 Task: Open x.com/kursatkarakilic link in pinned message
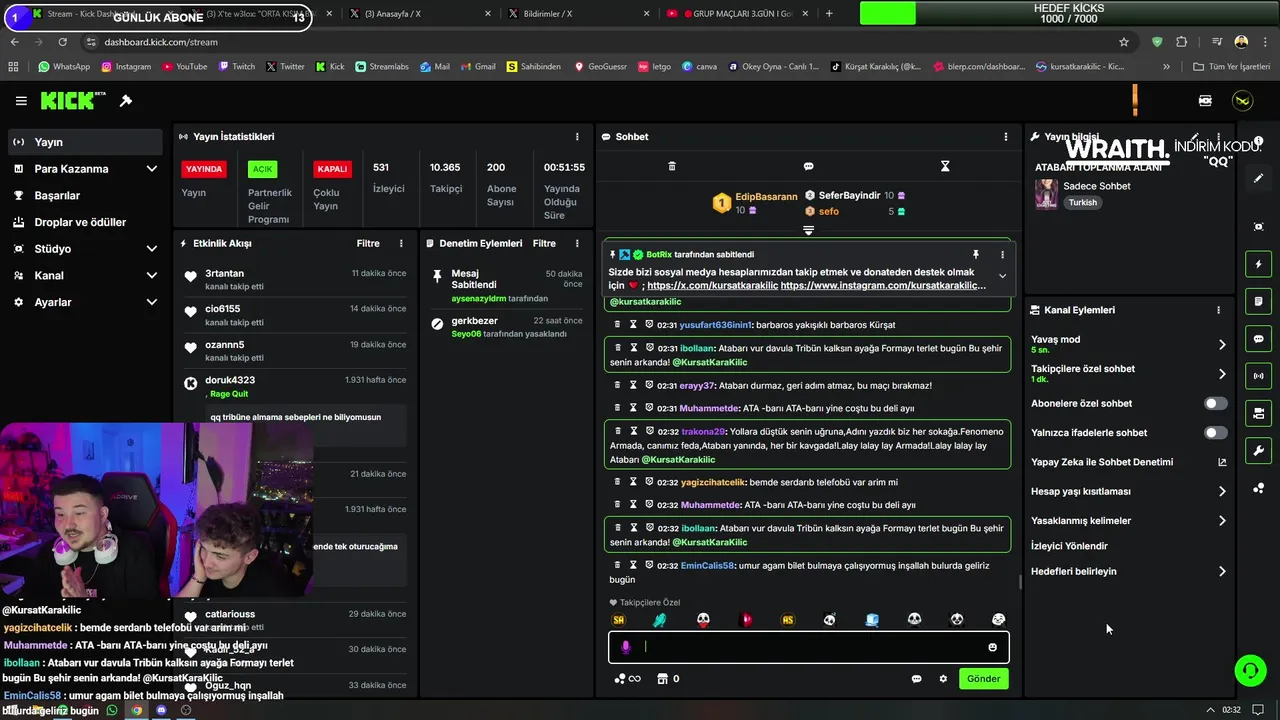tap(712, 286)
